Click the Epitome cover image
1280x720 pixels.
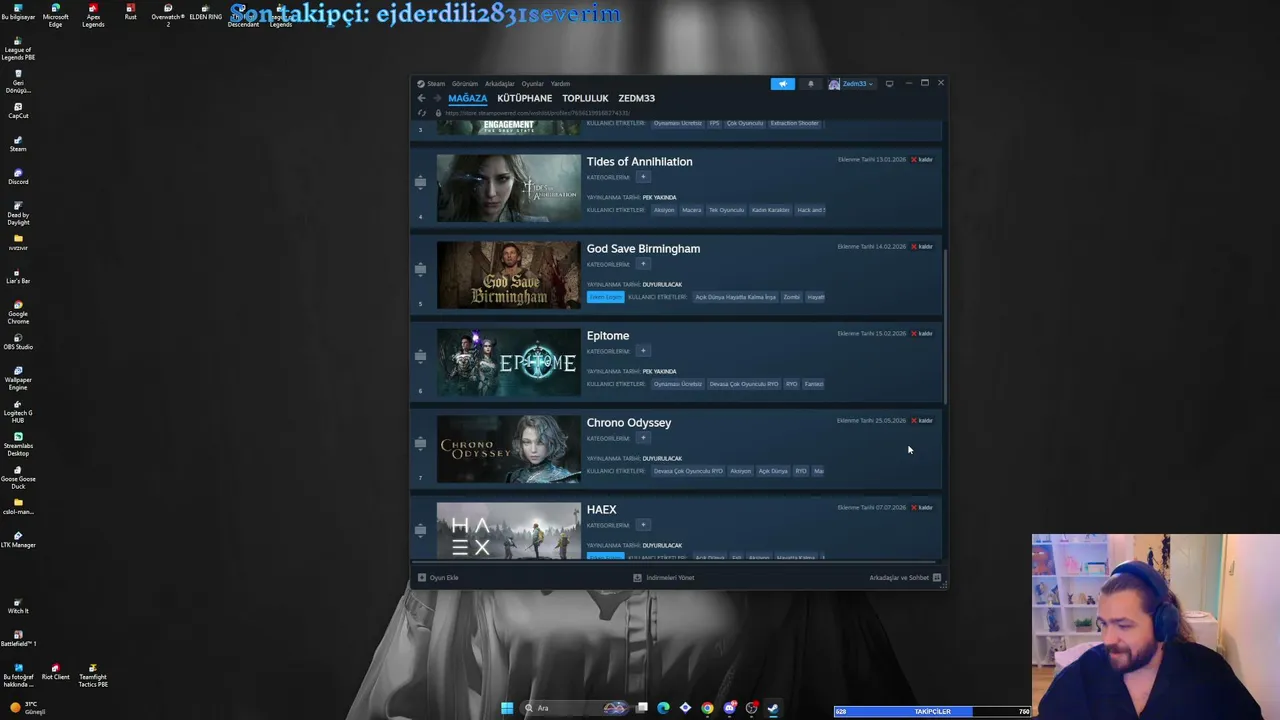click(508, 362)
